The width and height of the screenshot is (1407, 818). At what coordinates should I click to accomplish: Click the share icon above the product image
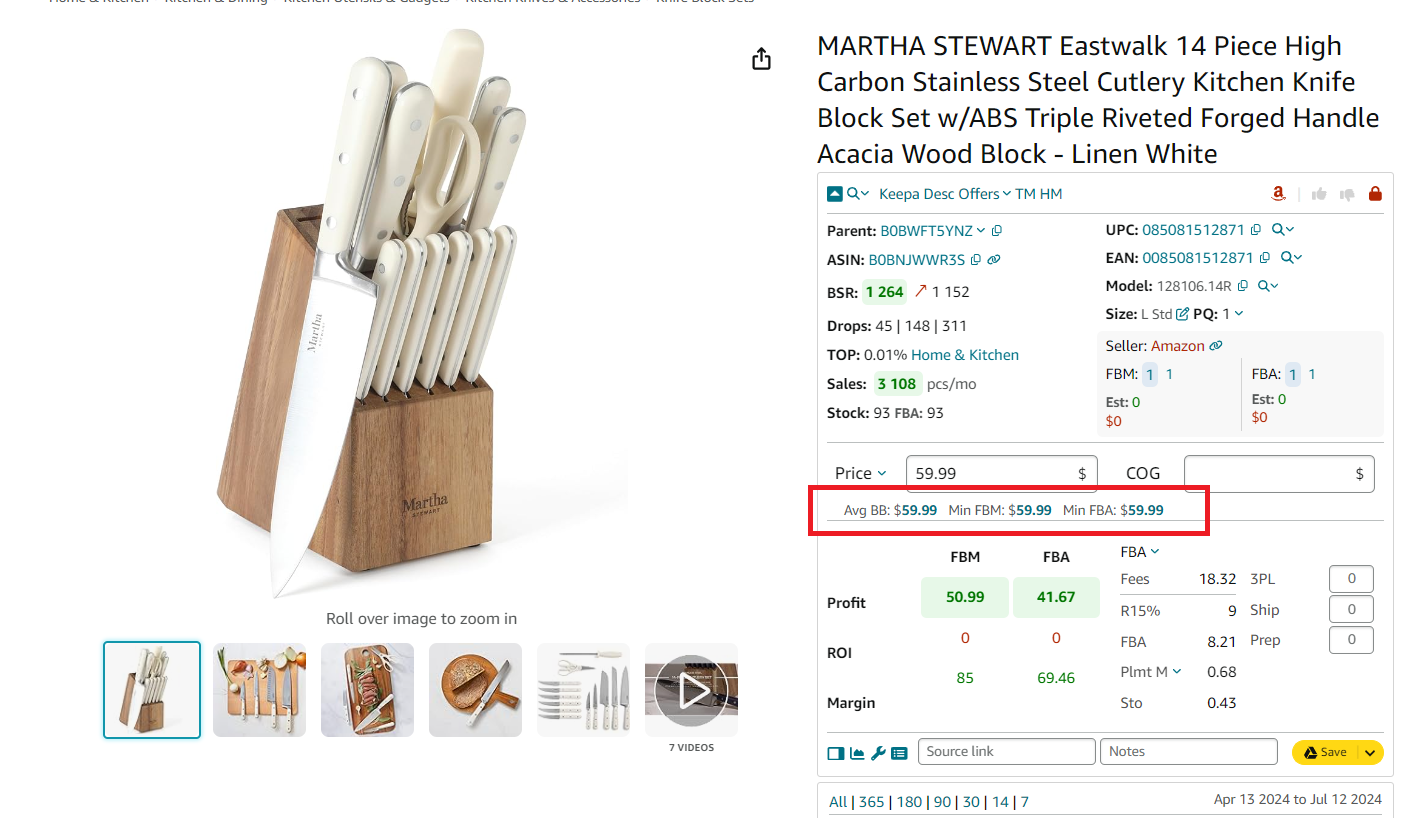coord(761,59)
